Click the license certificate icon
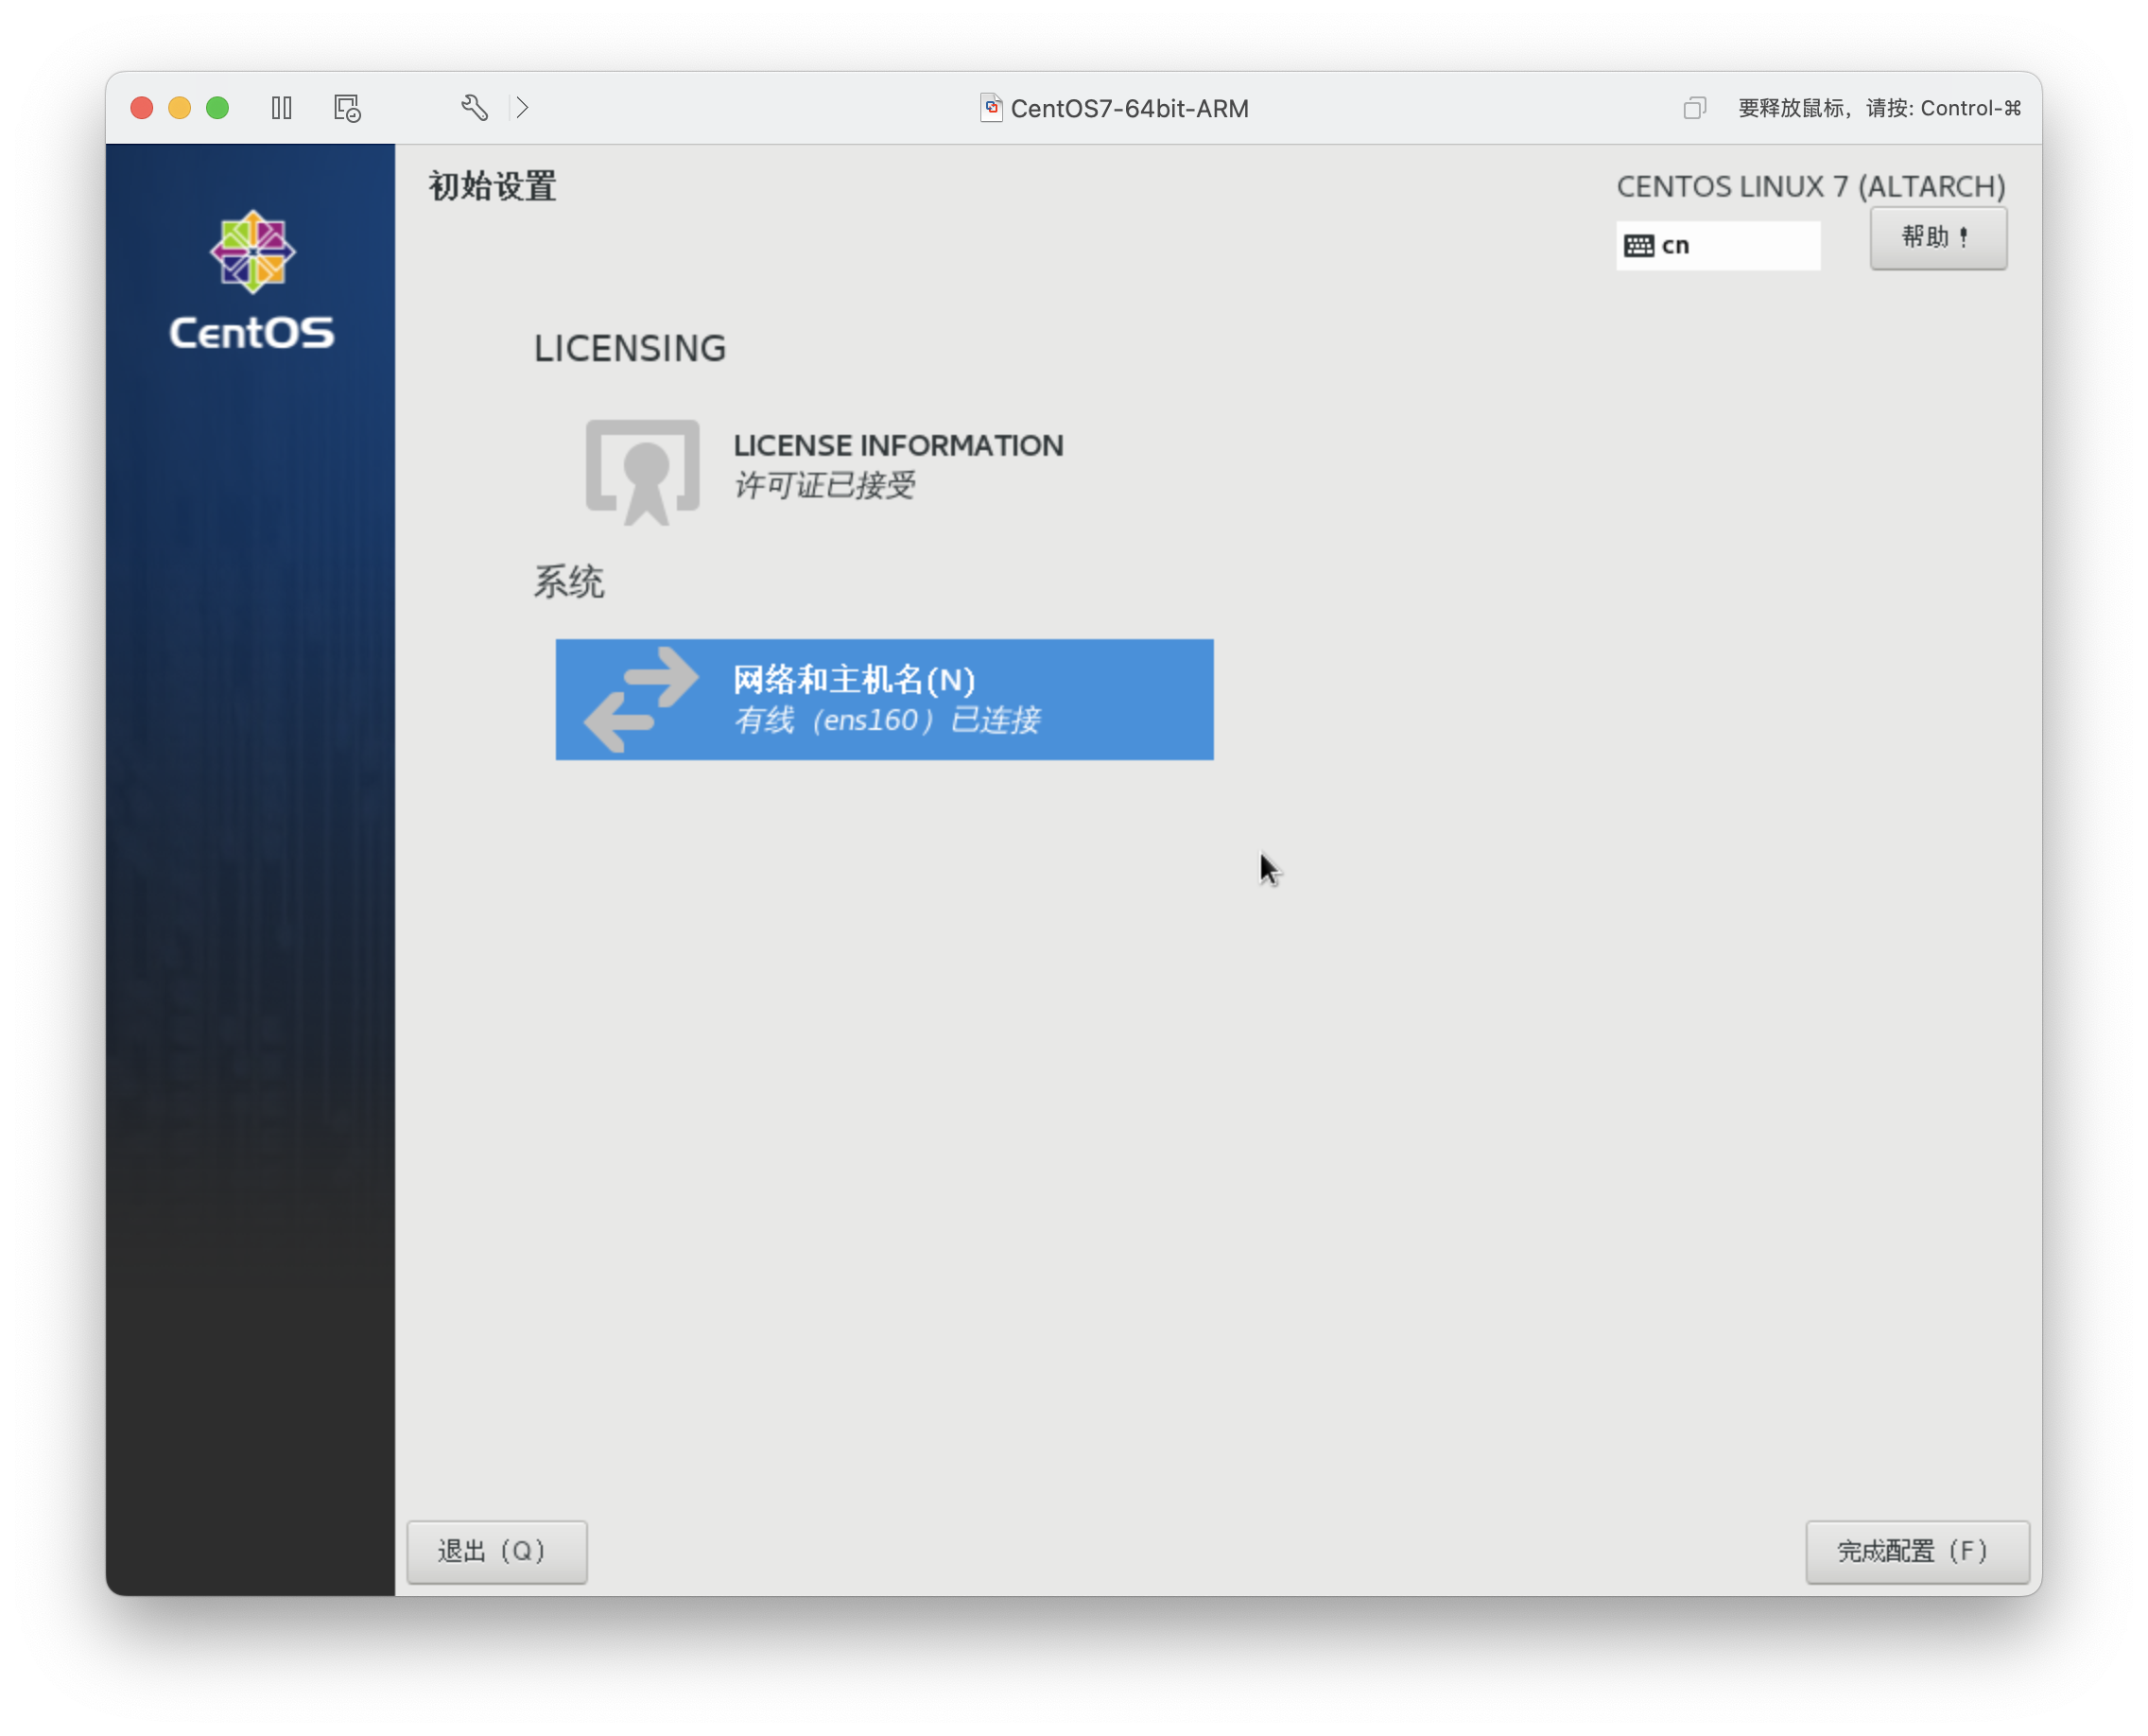The width and height of the screenshot is (2148, 1736). [642, 472]
